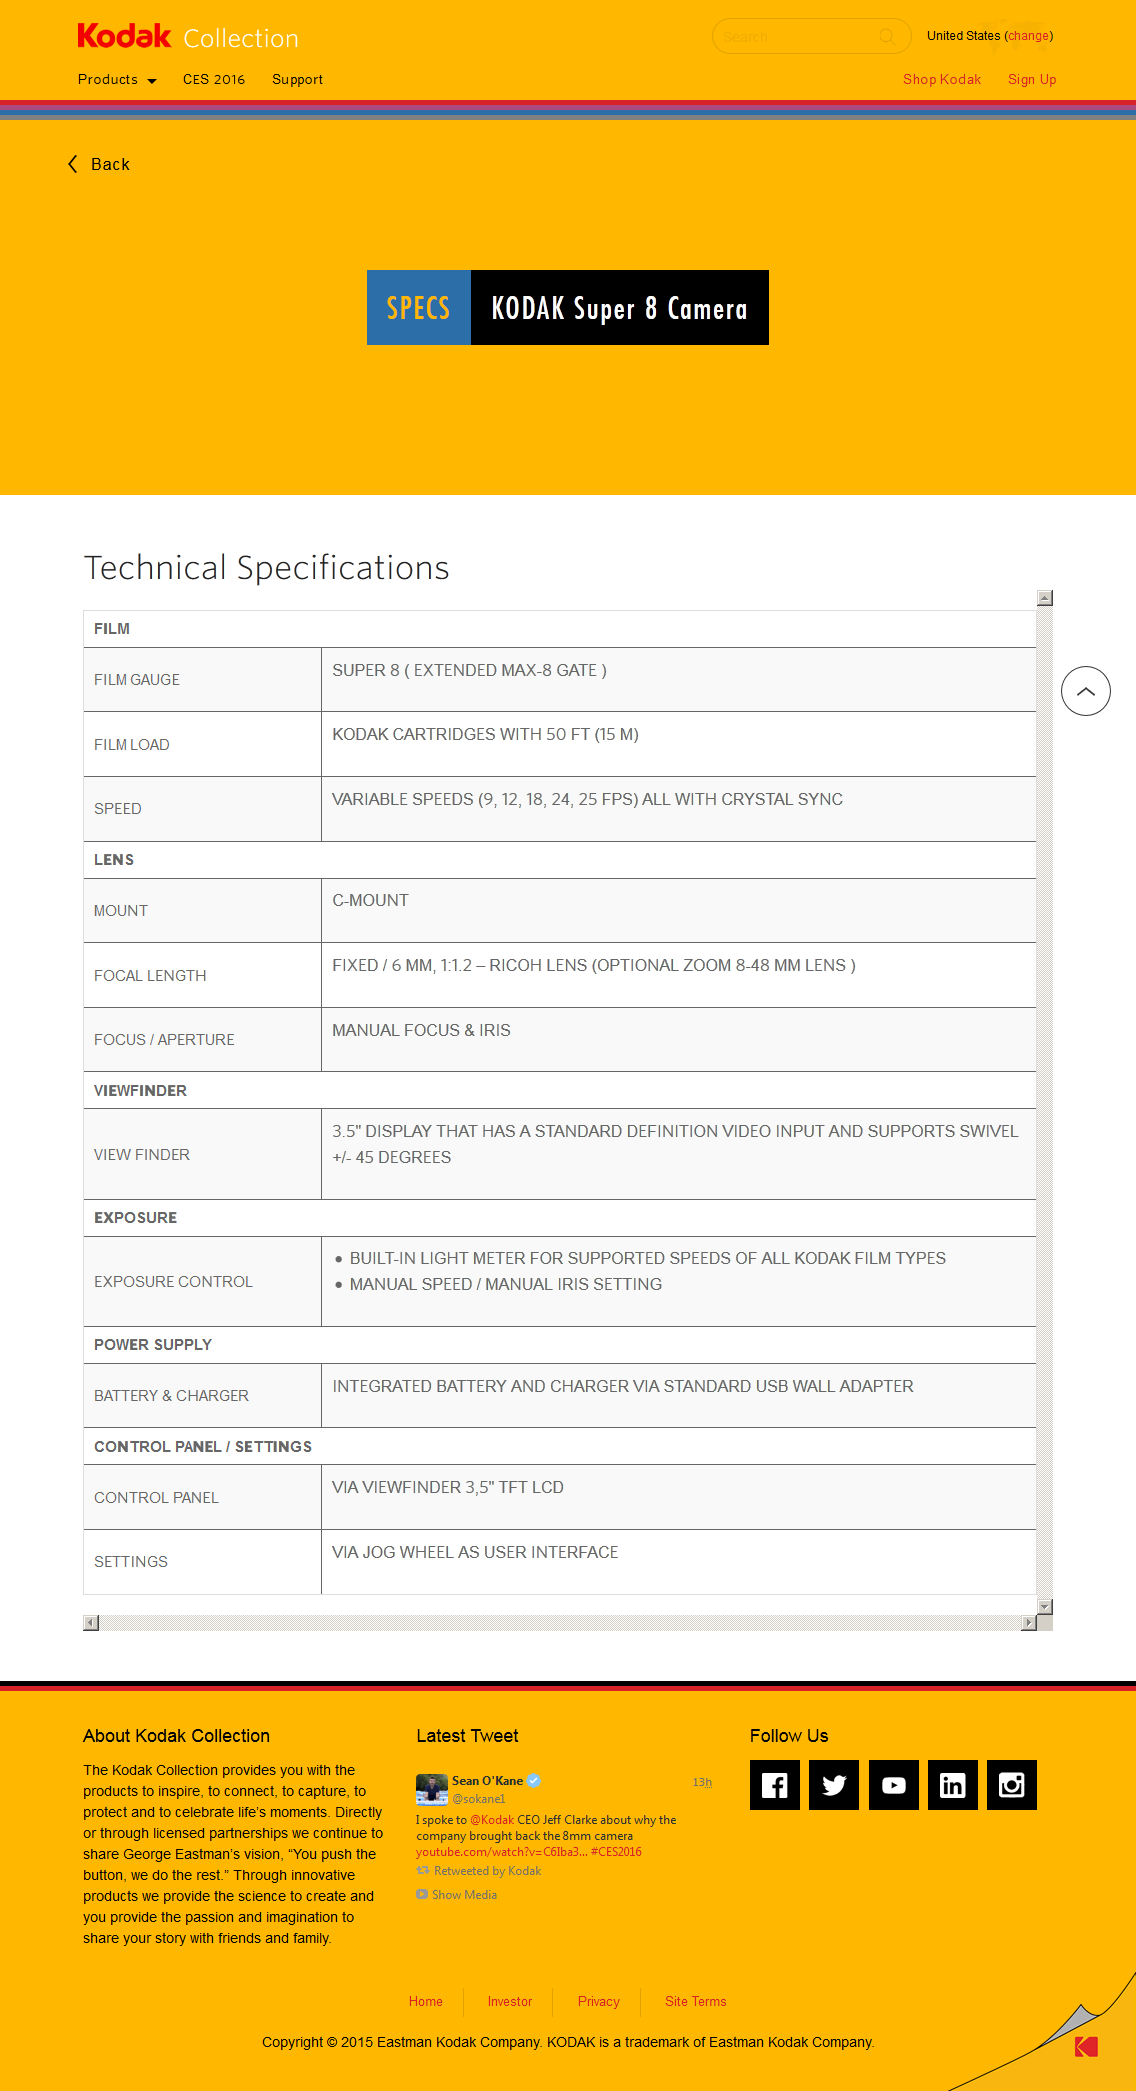Click the horizontal scrollbar left arrow
The height and width of the screenshot is (2091, 1136).
91,1623
